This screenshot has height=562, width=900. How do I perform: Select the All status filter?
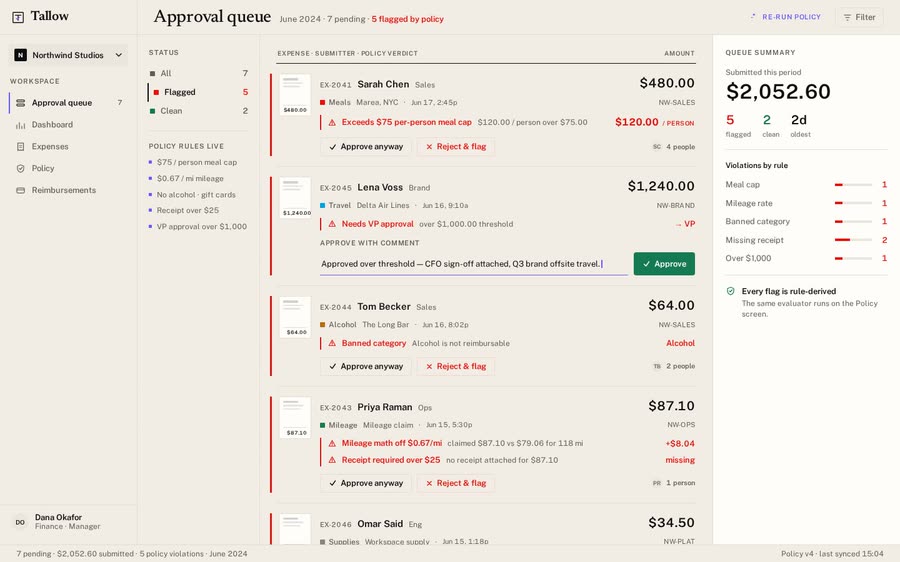pyautogui.click(x=199, y=73)
